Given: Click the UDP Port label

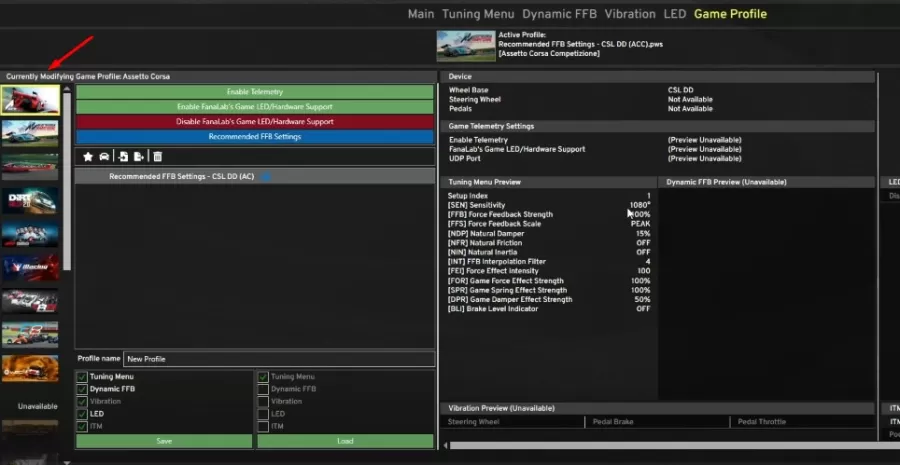Looking at the screenshot, I should coord(464,158).
